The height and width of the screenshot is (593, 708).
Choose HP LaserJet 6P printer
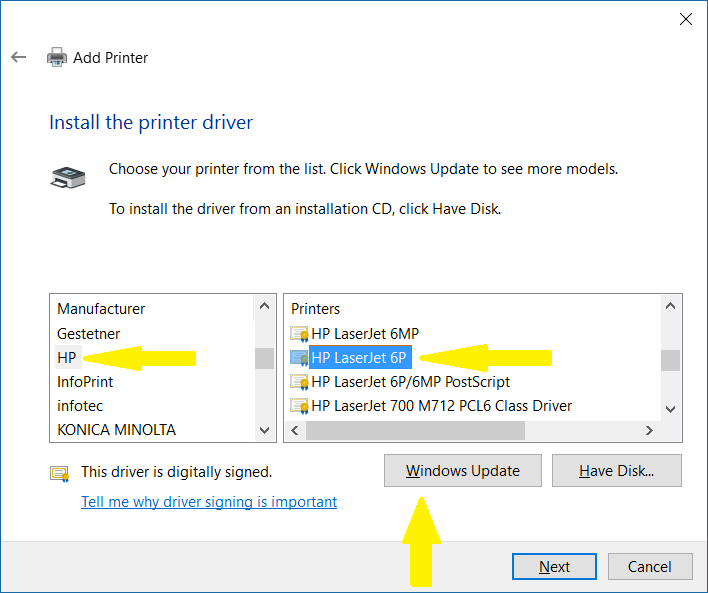[360, 358]
